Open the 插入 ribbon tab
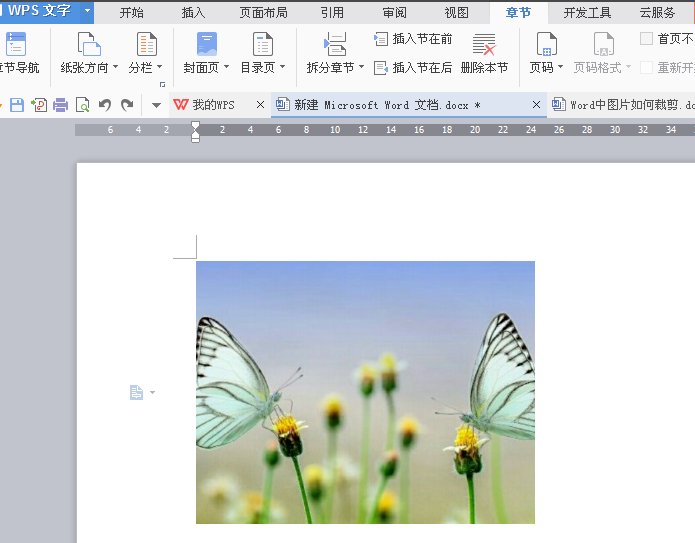This screenshot has height=543, width=695. (x=193, y=13)
